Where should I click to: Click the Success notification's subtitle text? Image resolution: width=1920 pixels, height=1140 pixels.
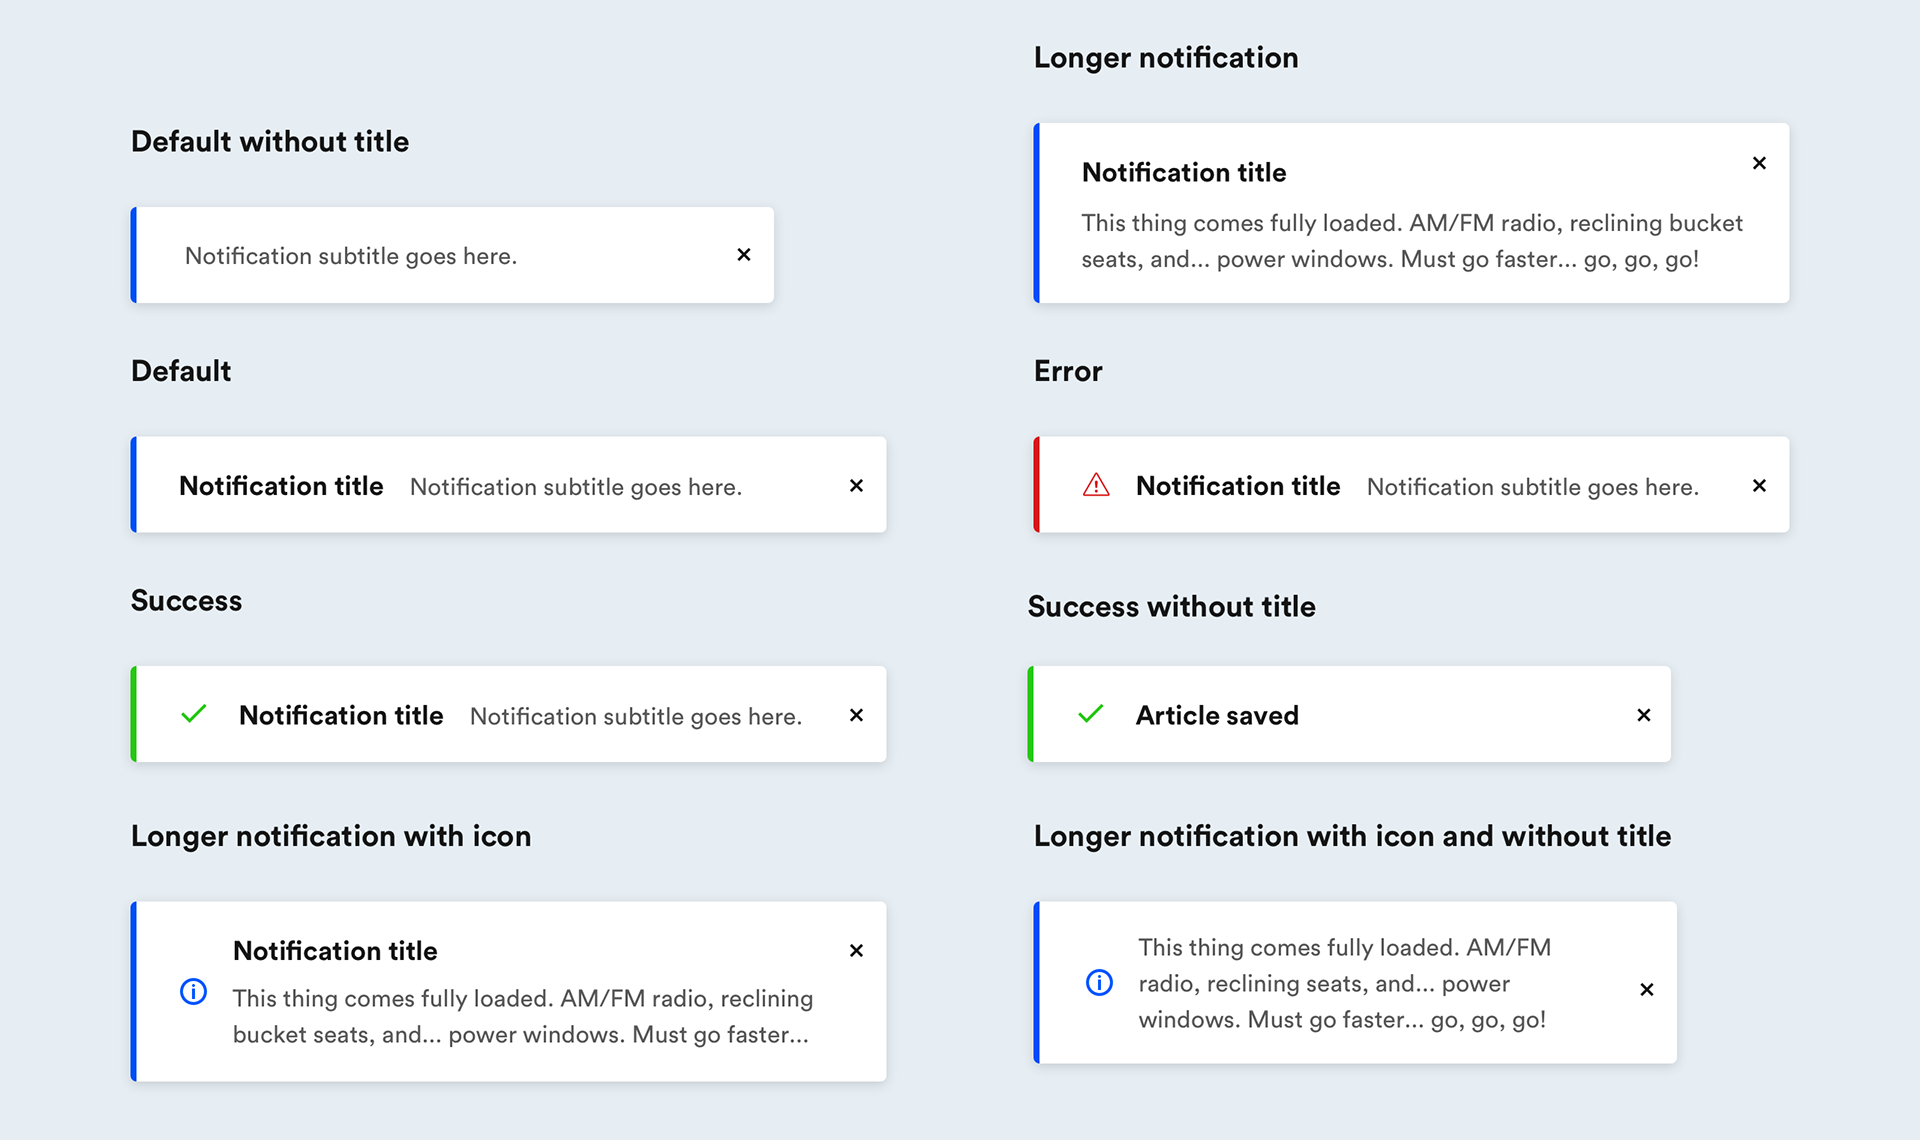pyautogui.click(x=636, y=716)
